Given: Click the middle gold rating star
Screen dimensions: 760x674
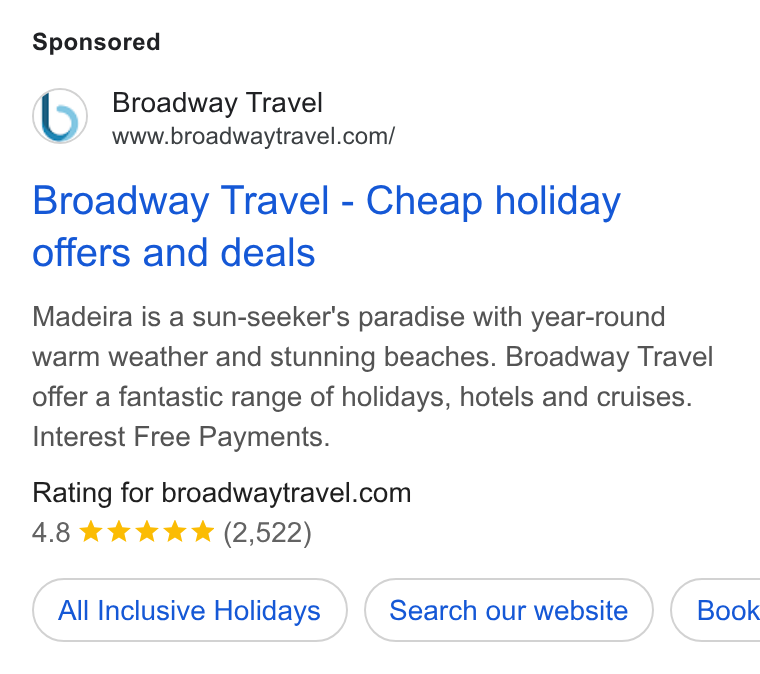Looking at the screenshot, I should coord(146,532).
